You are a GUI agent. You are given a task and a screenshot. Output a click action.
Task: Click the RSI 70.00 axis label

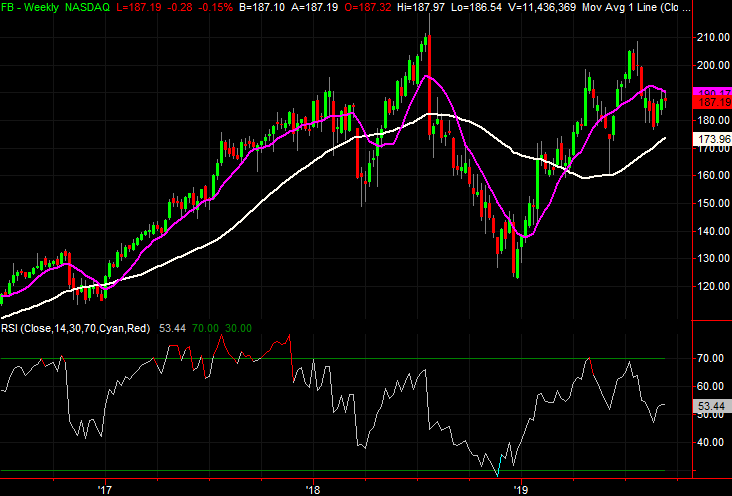point(711,359)
